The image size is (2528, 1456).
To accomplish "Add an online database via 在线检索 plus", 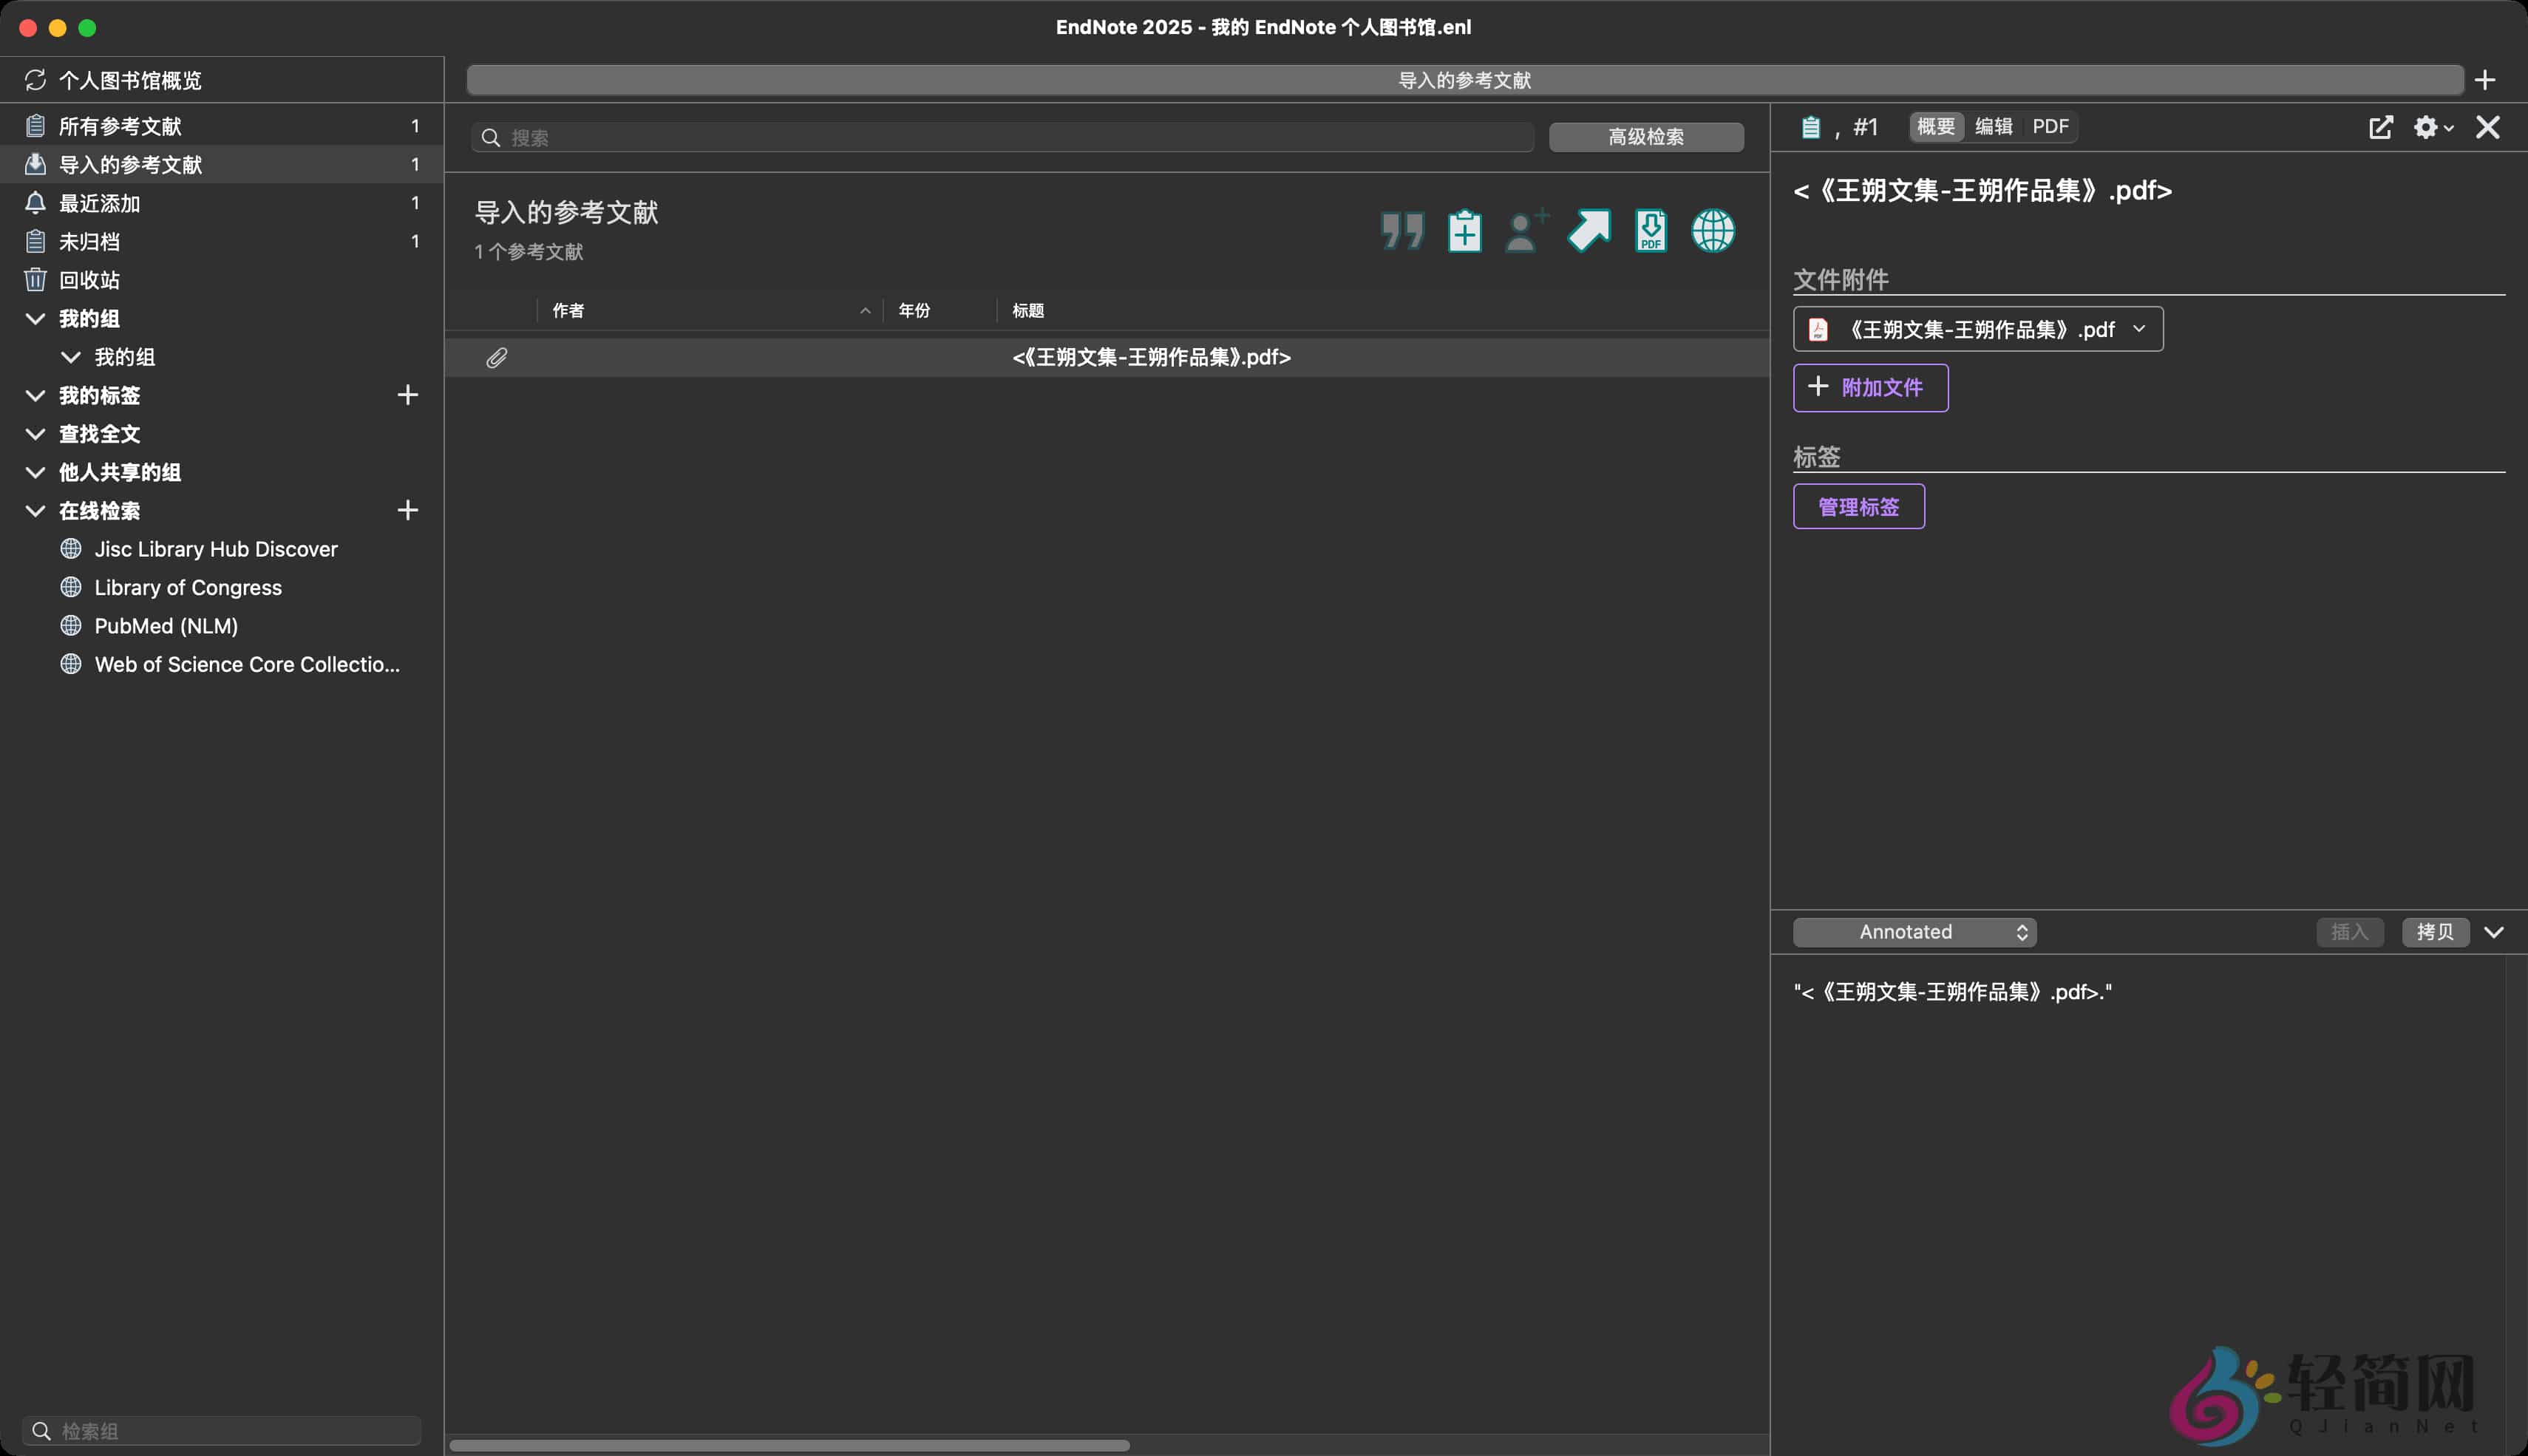I will point(407,510).
